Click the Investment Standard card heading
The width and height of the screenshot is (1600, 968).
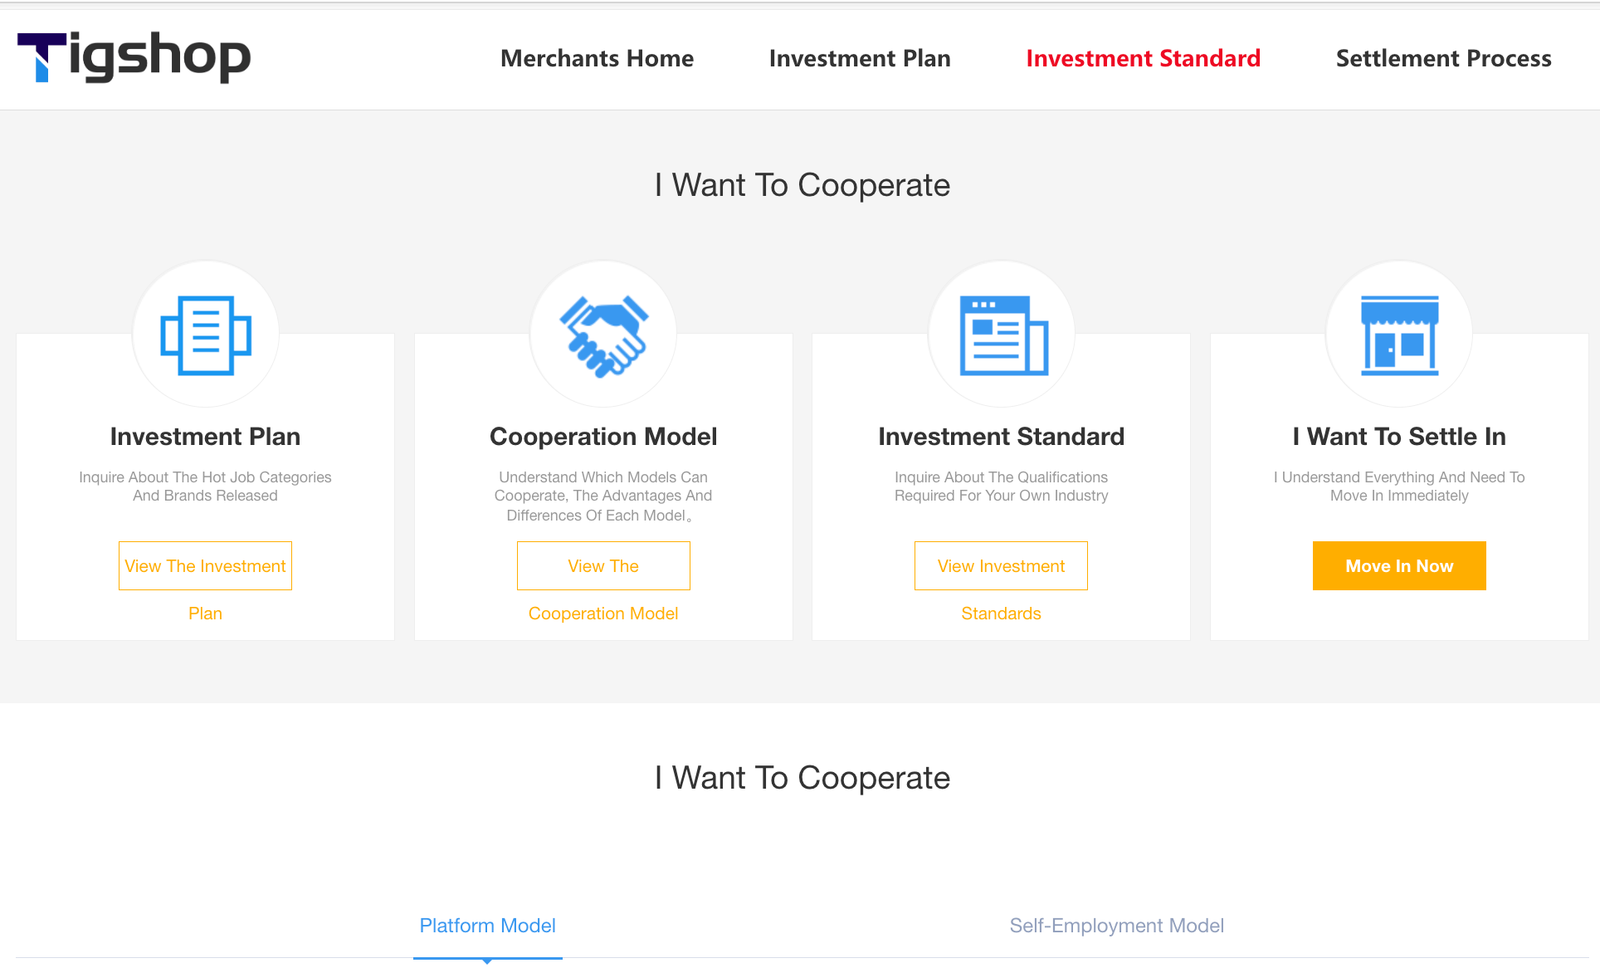tap(1001, 437)
